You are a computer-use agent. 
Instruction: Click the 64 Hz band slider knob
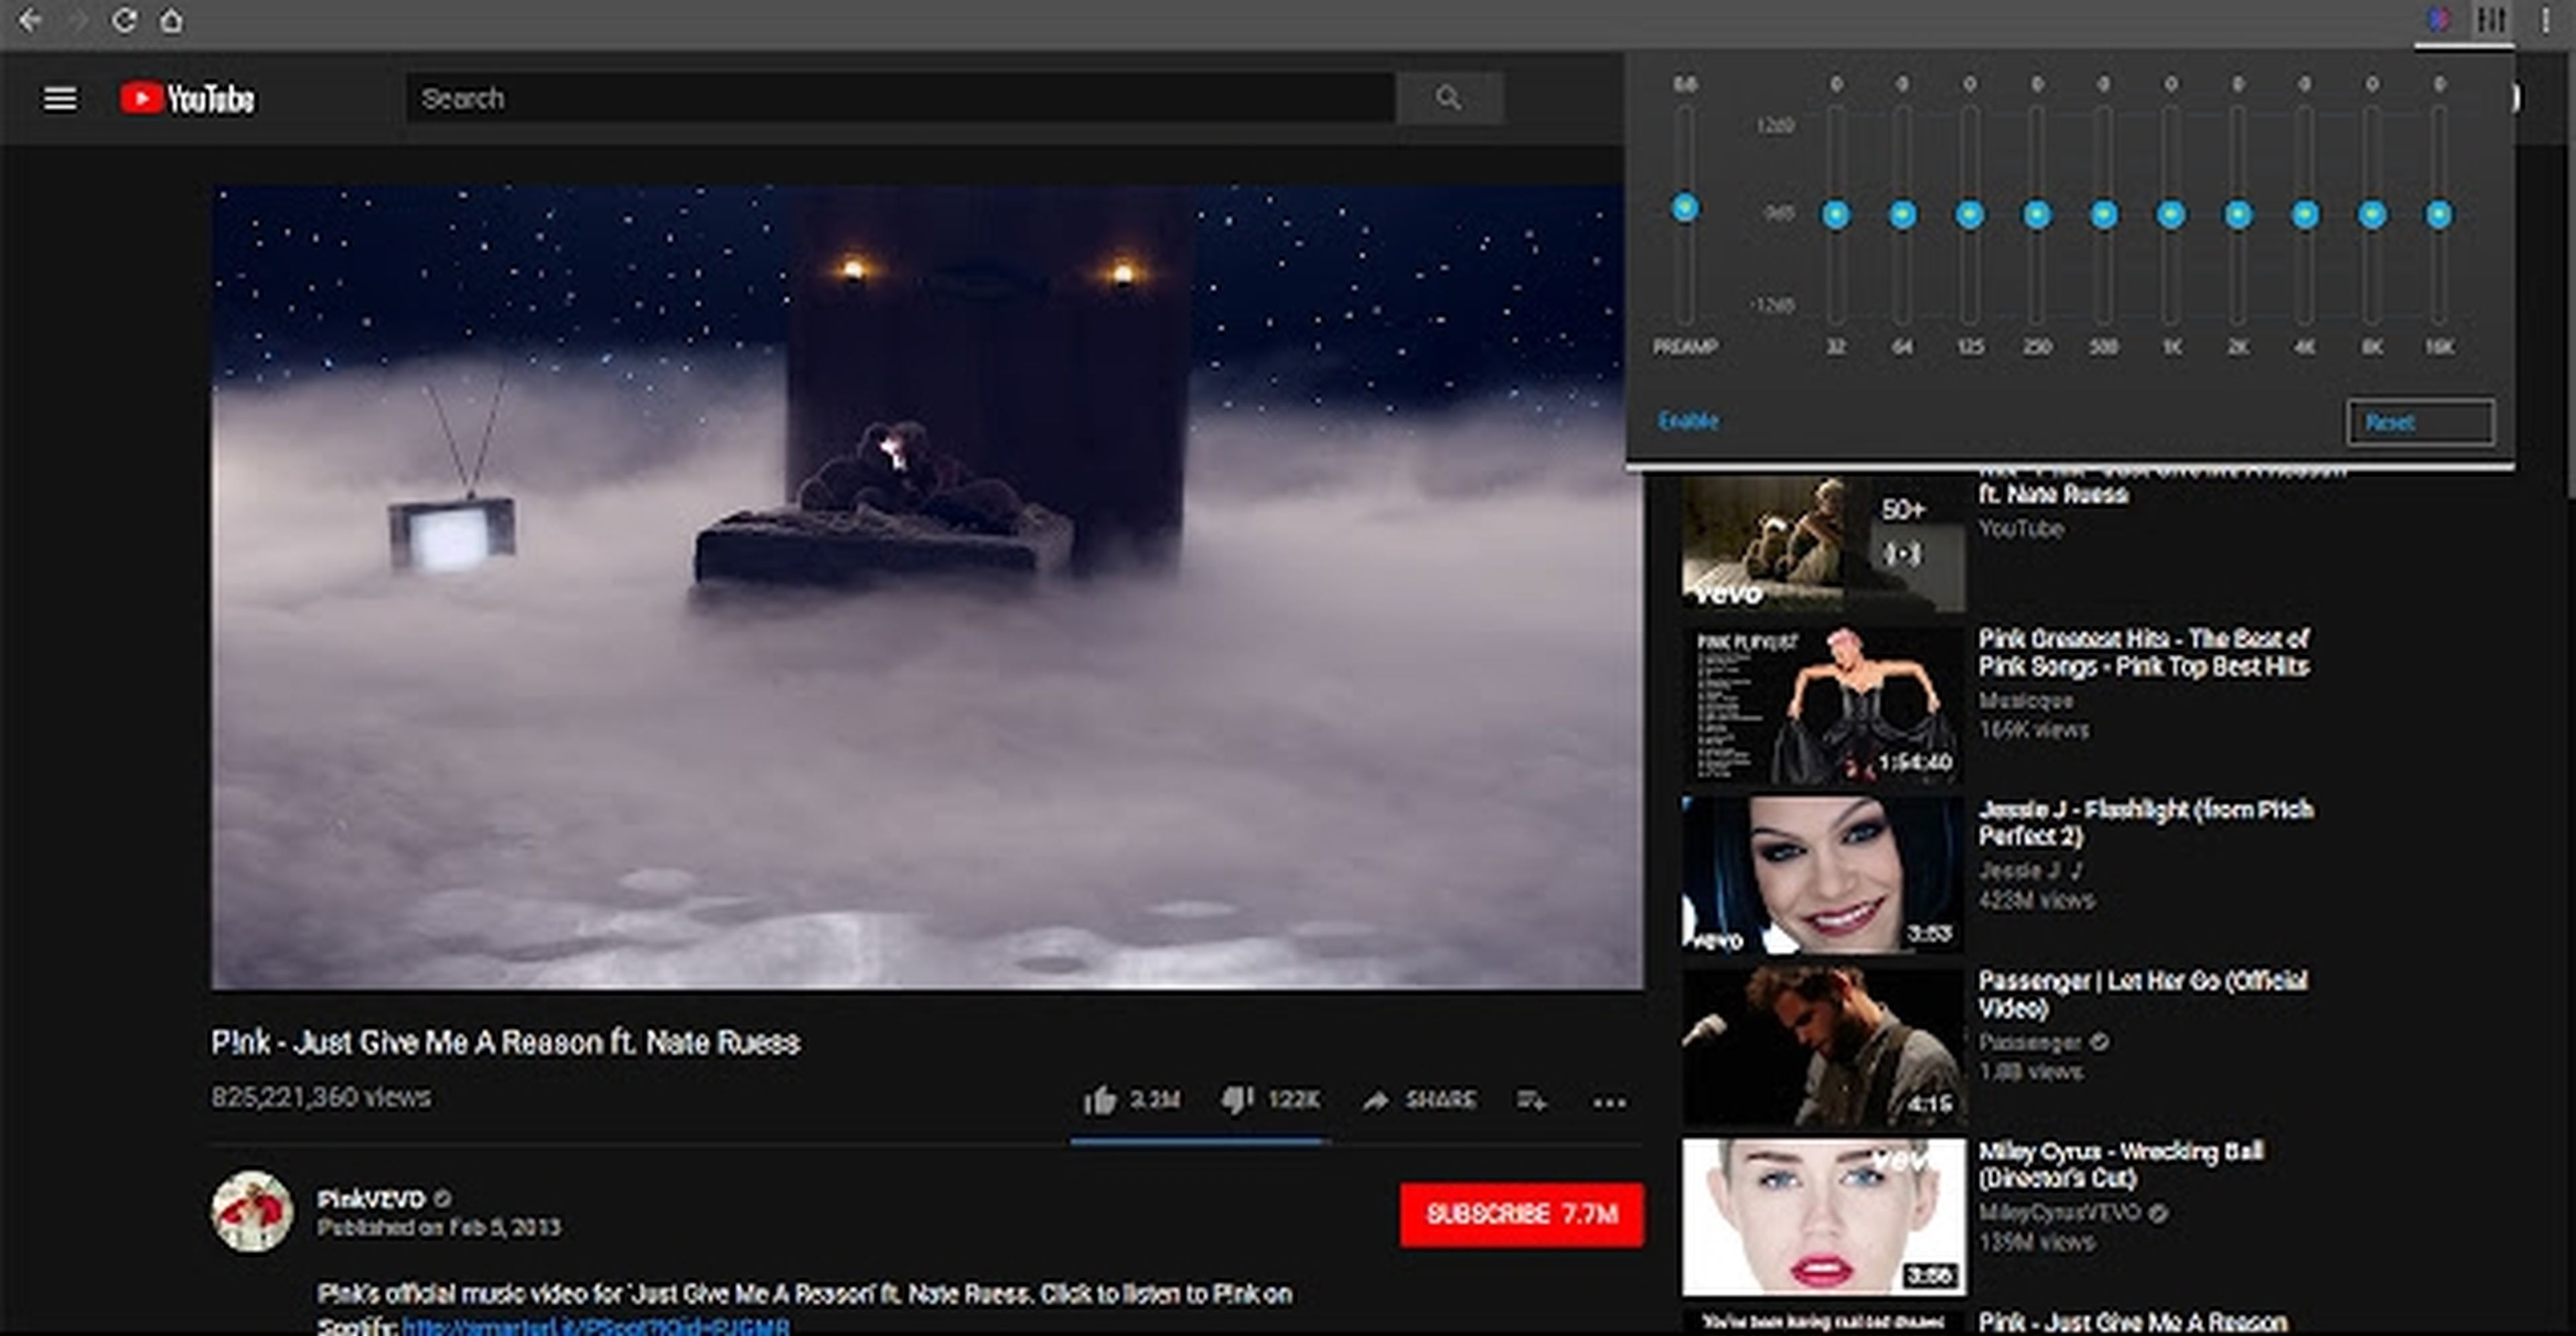pos(1903,215)
